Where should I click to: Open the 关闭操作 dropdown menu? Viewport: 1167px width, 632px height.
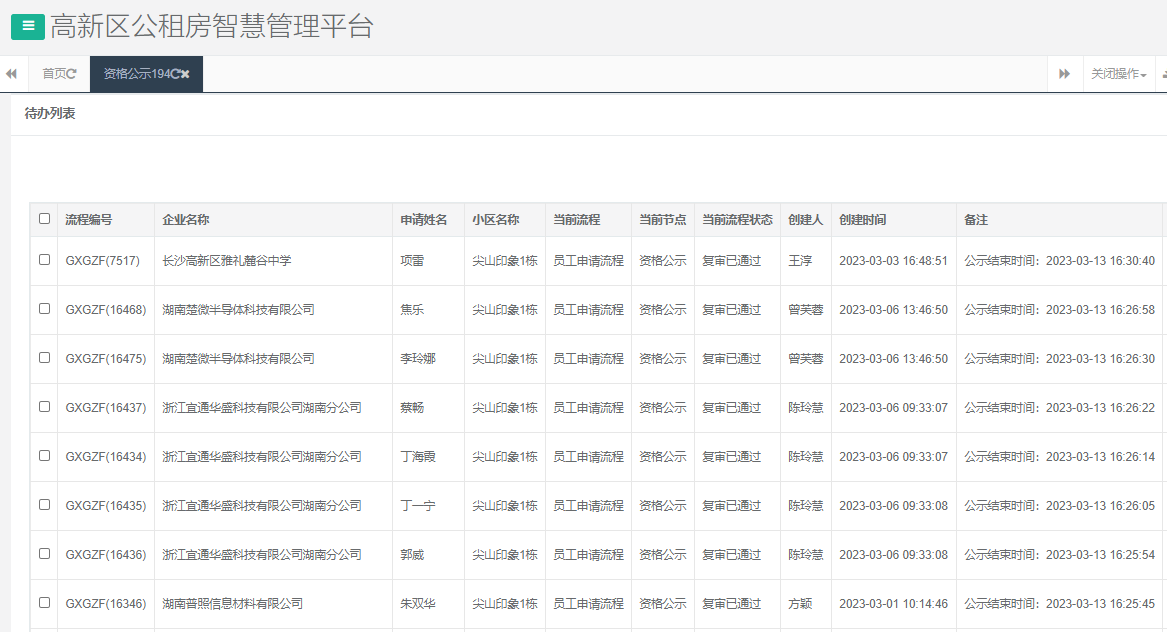(x=1118, y=73)
